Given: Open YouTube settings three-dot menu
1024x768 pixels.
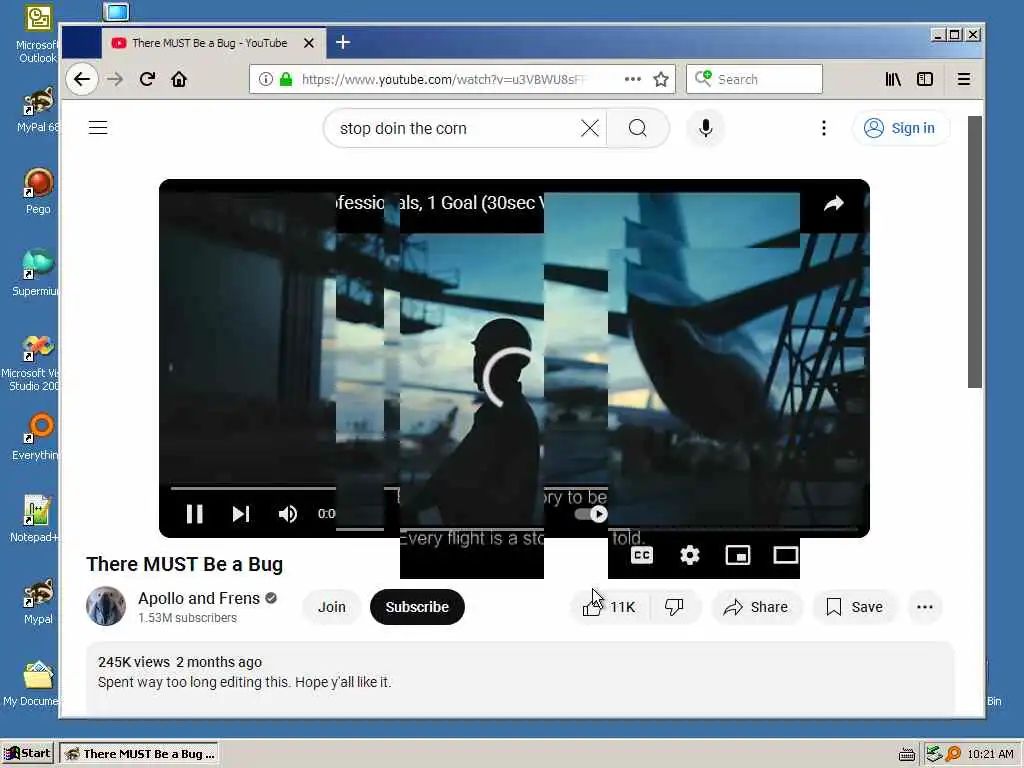Looking at the screenshot, I should 824,128.
